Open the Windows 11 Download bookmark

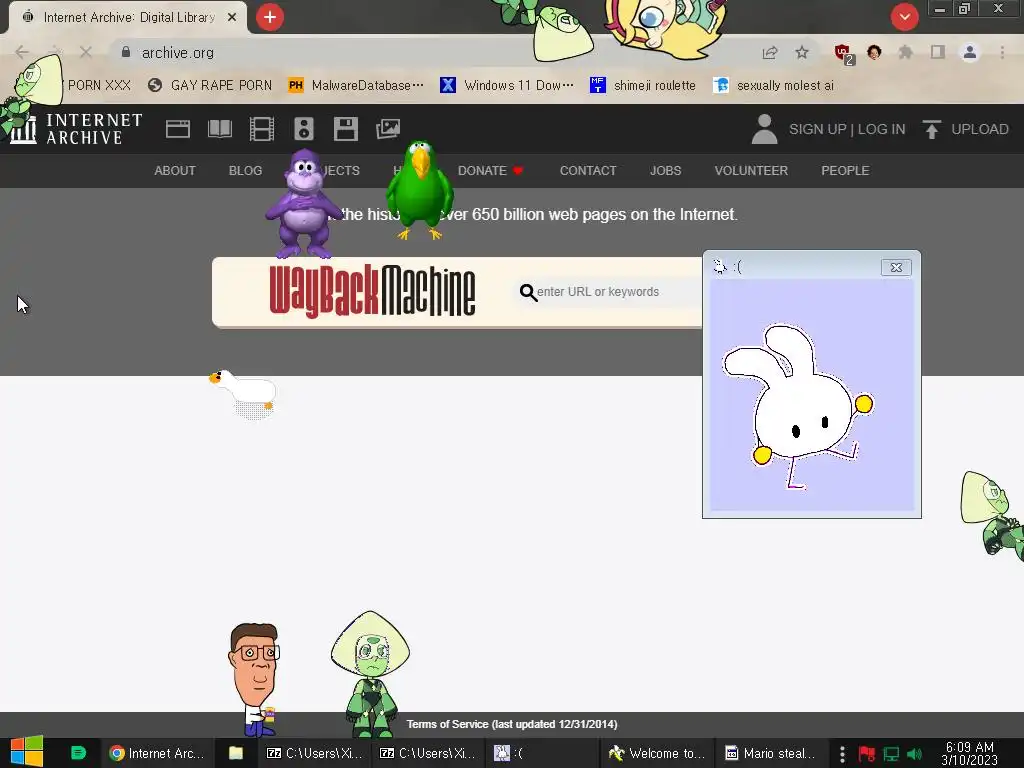click(x=507, y=86)
